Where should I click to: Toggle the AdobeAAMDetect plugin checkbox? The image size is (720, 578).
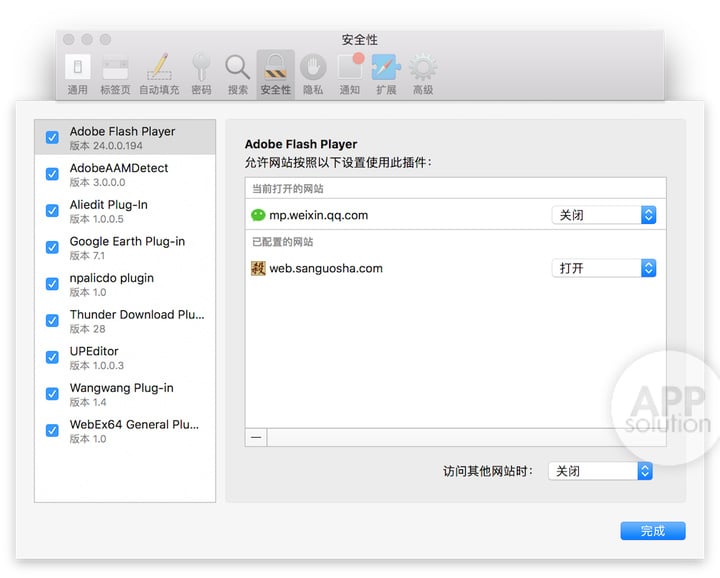[52, 174]
